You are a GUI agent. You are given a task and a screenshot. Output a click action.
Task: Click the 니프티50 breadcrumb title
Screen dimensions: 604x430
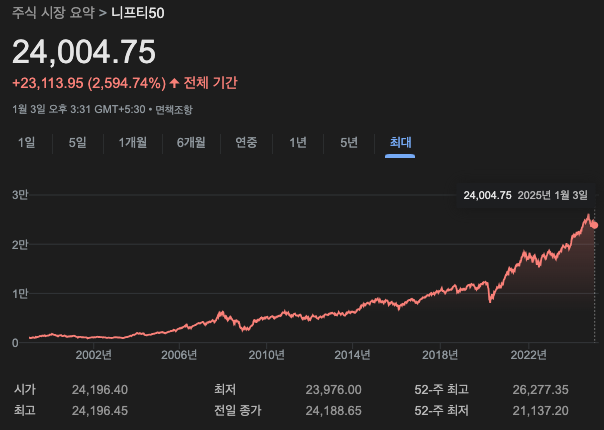(x=138, y=13)
